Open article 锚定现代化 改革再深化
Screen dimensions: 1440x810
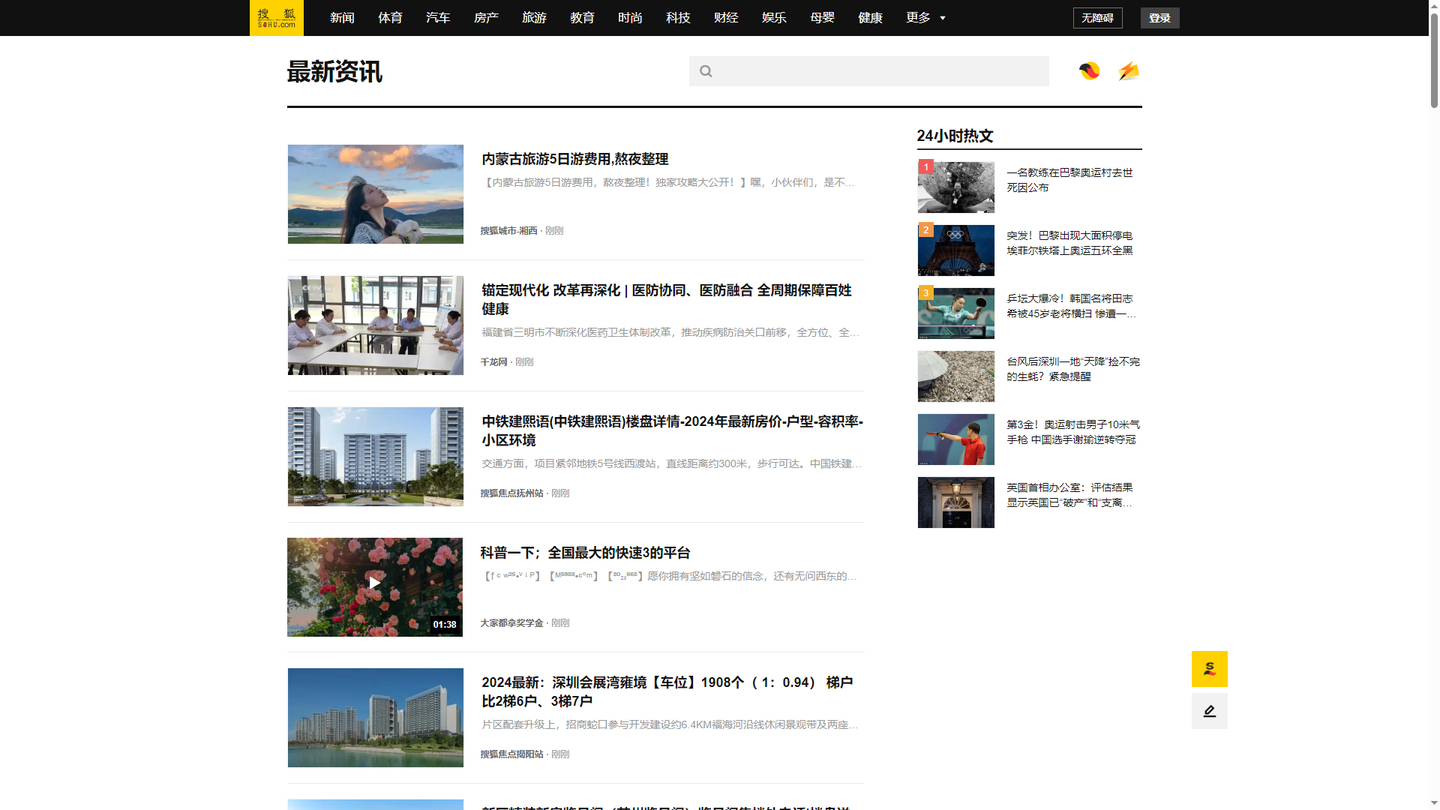(x=666, y=299)
